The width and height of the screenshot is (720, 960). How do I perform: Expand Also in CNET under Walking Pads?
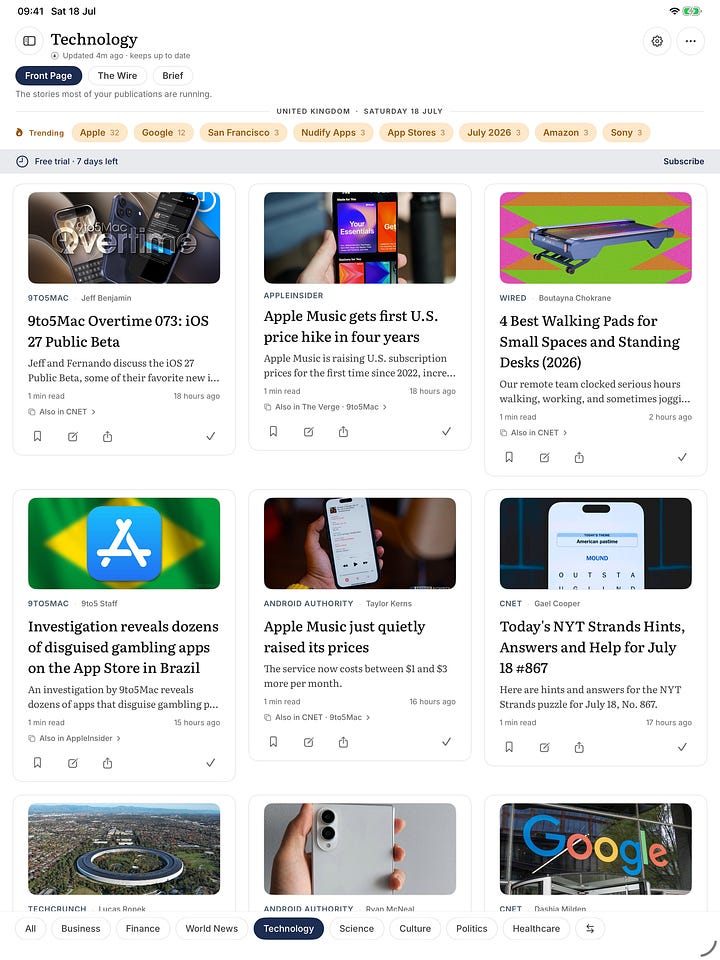533,432
